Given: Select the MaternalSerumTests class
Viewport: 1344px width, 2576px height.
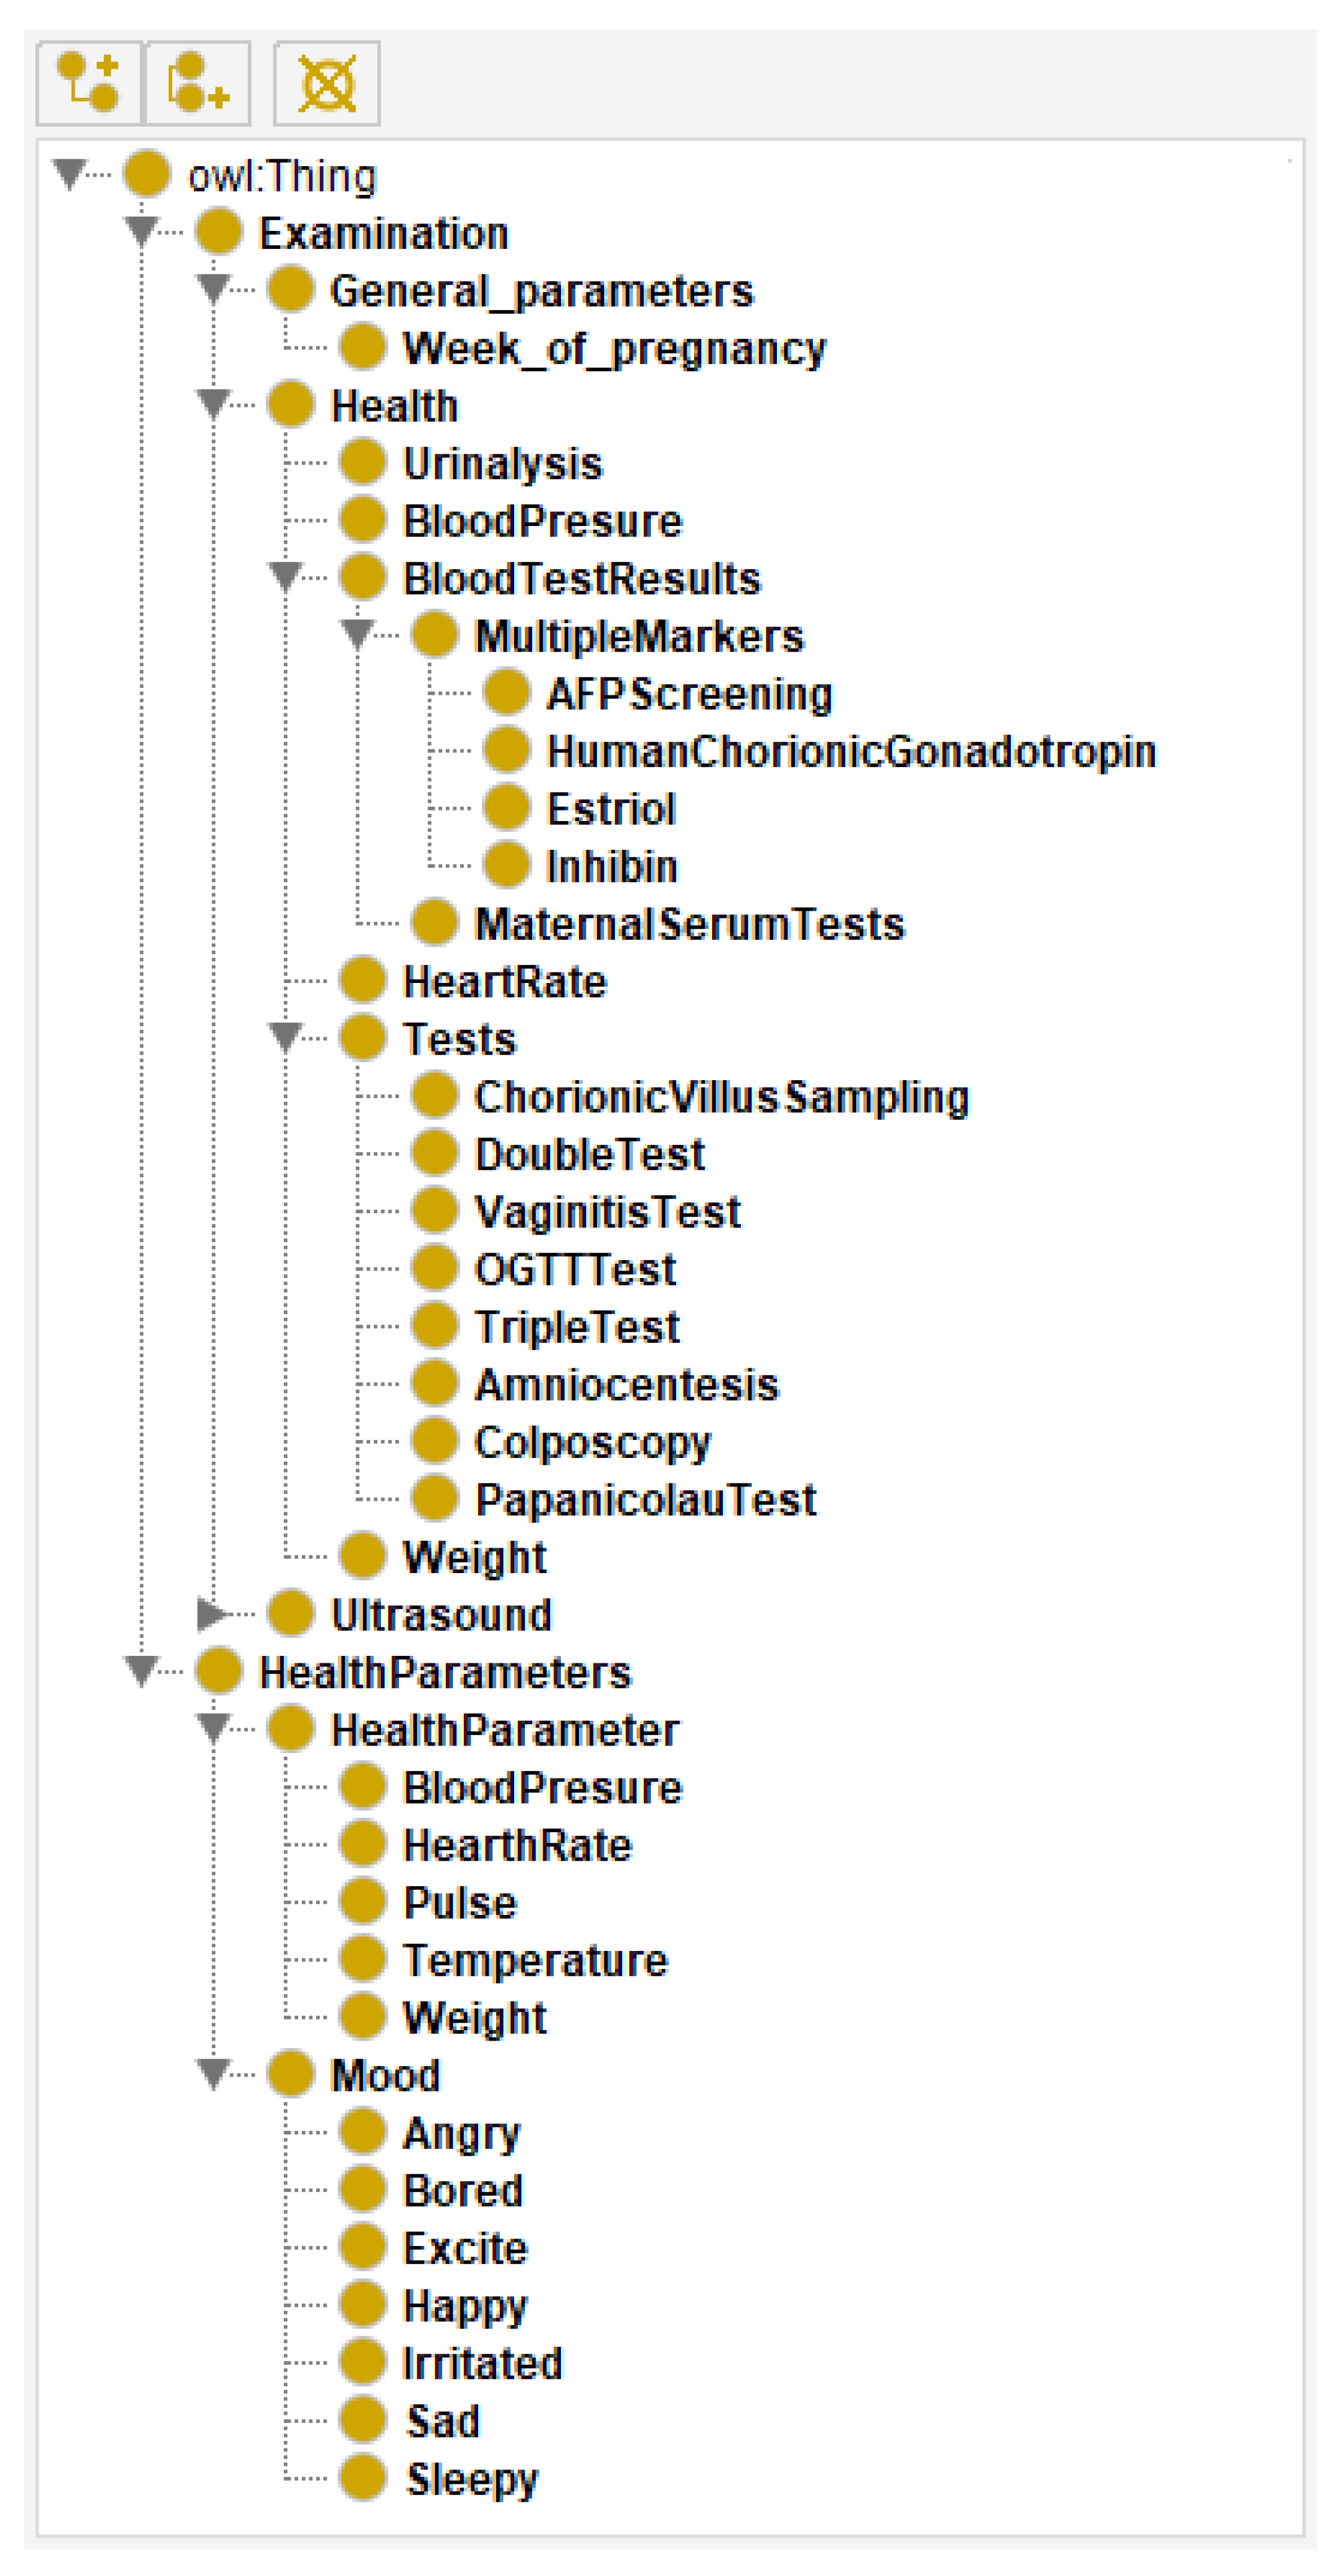Looking at the screenshot, I should (x=689, y=923).
